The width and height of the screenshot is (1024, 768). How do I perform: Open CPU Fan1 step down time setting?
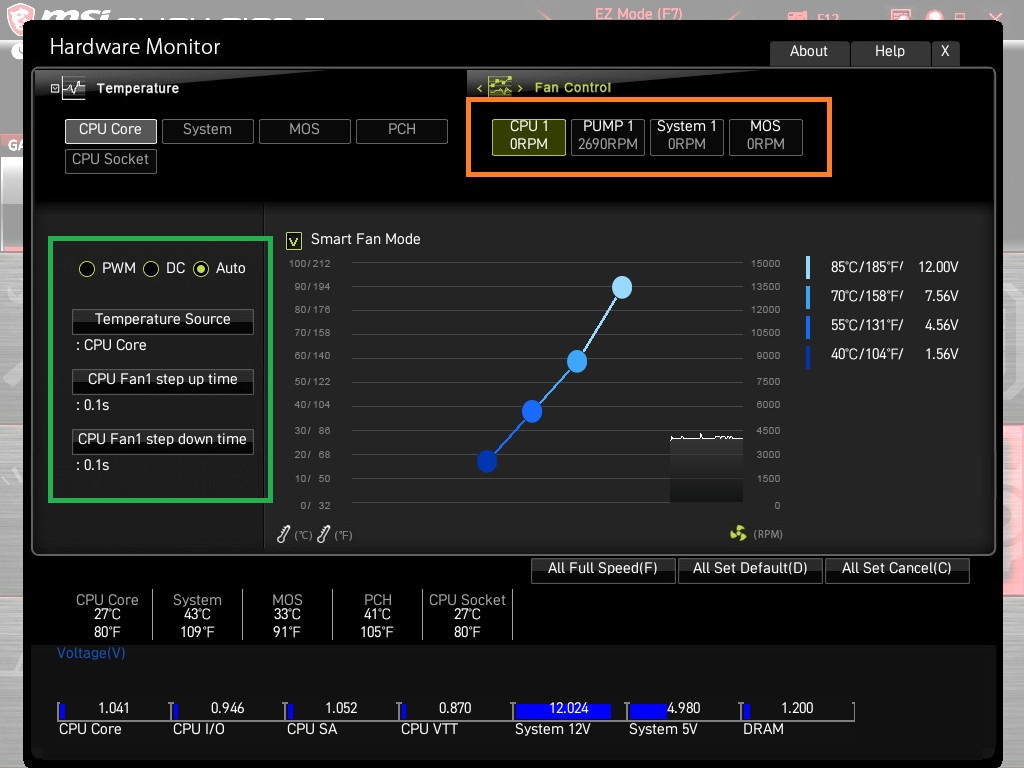[x=163, y=441]
